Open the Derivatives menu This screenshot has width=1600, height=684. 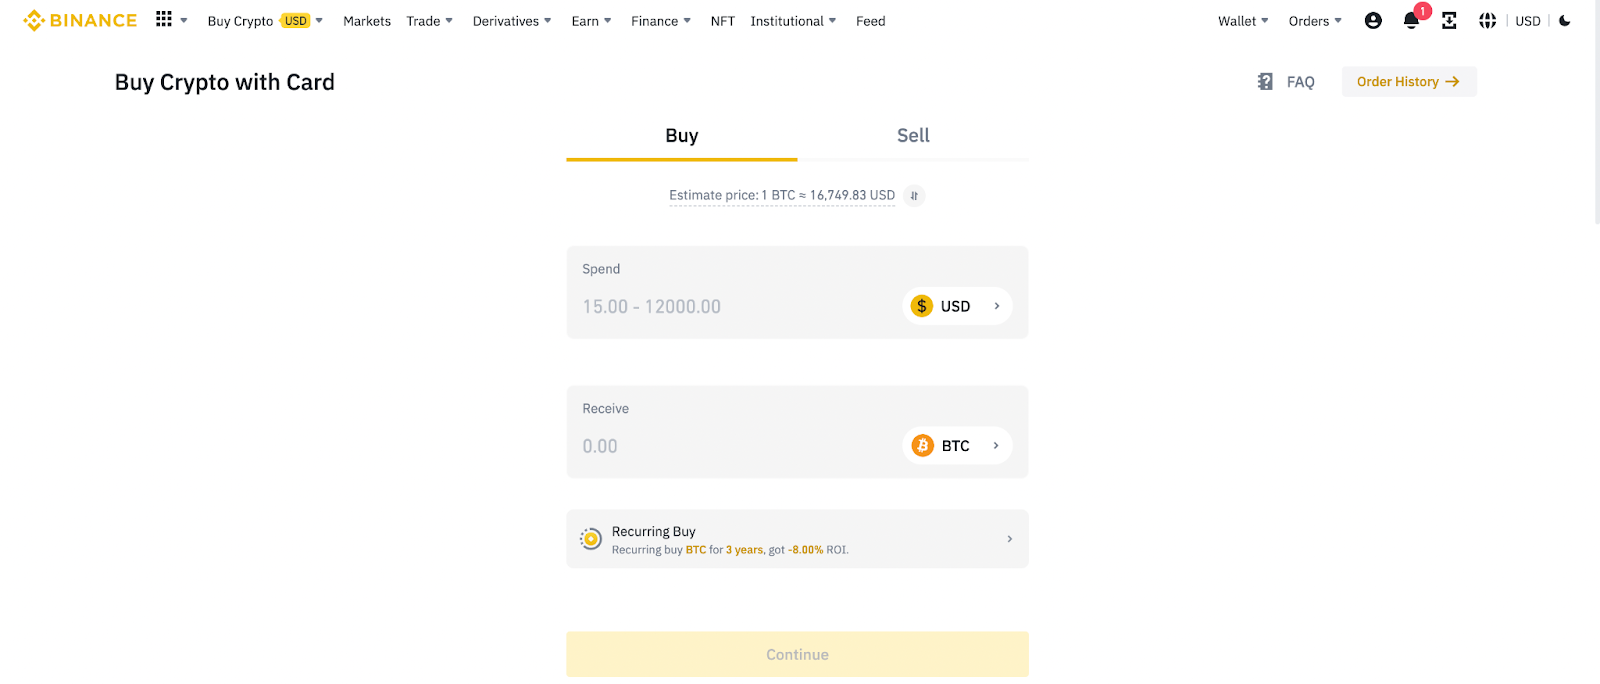[512, 21]
